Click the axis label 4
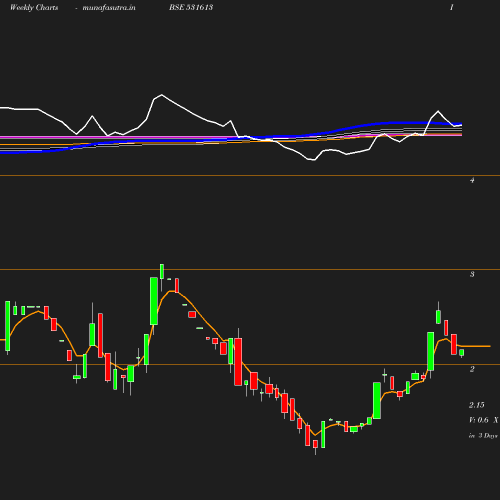This screenshot has height=500, width=500. [x=472, y=180]
